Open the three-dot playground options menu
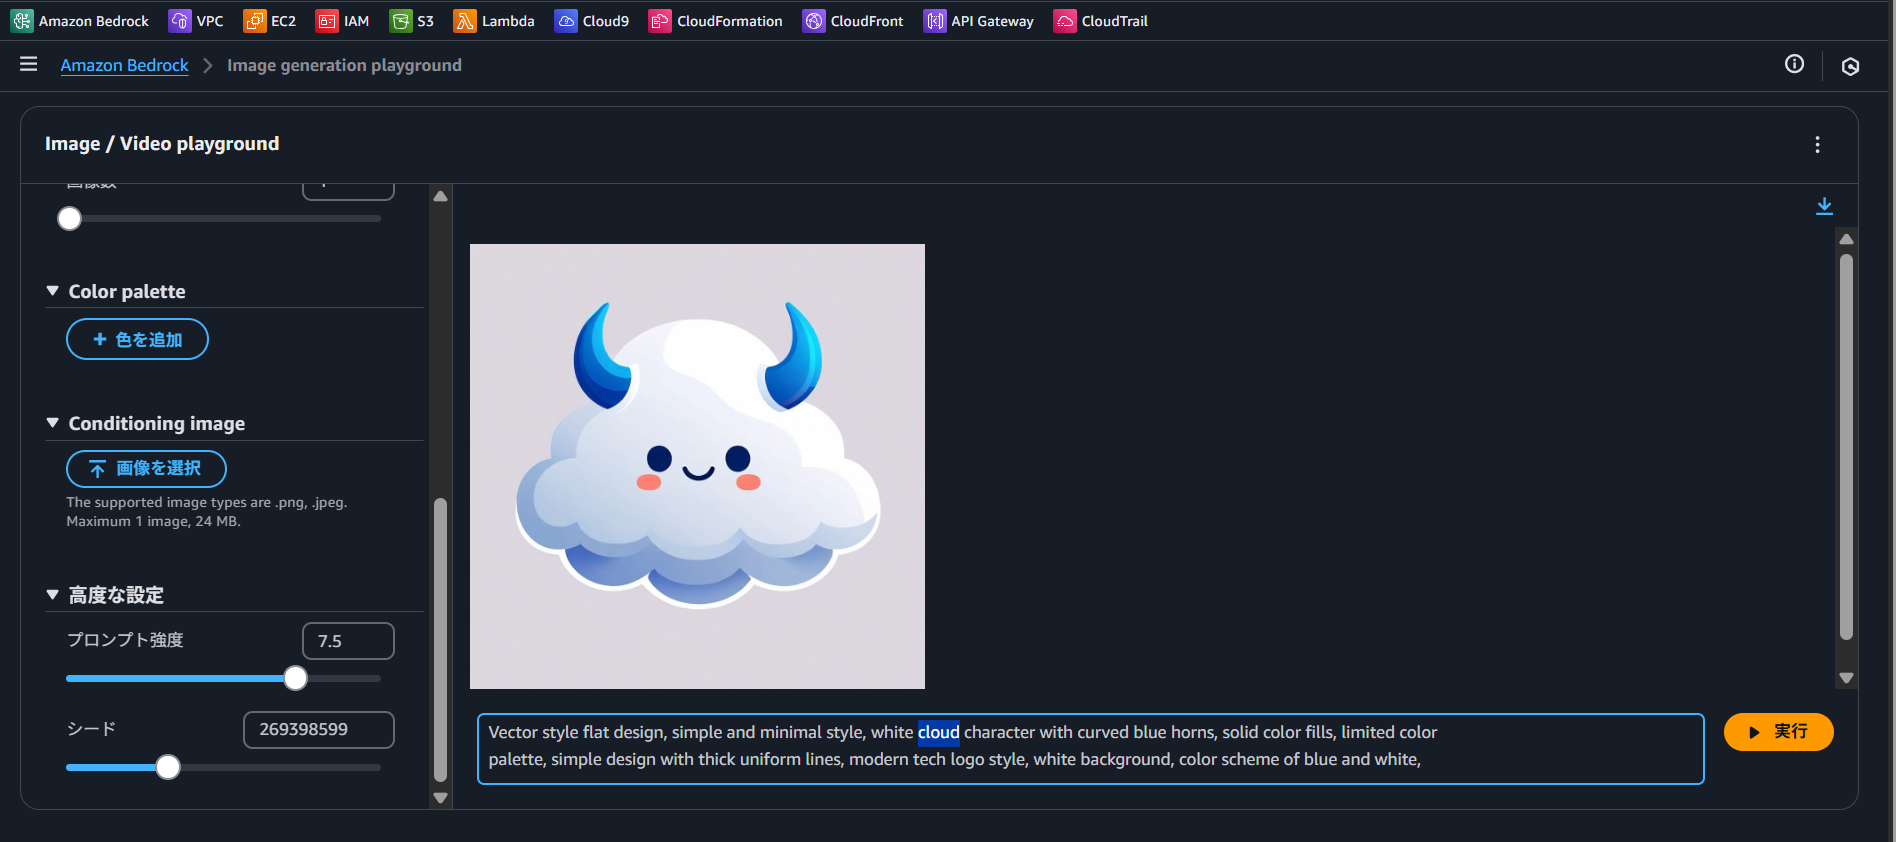Screen dimensions: 1896x842 tap(1817, 144)
